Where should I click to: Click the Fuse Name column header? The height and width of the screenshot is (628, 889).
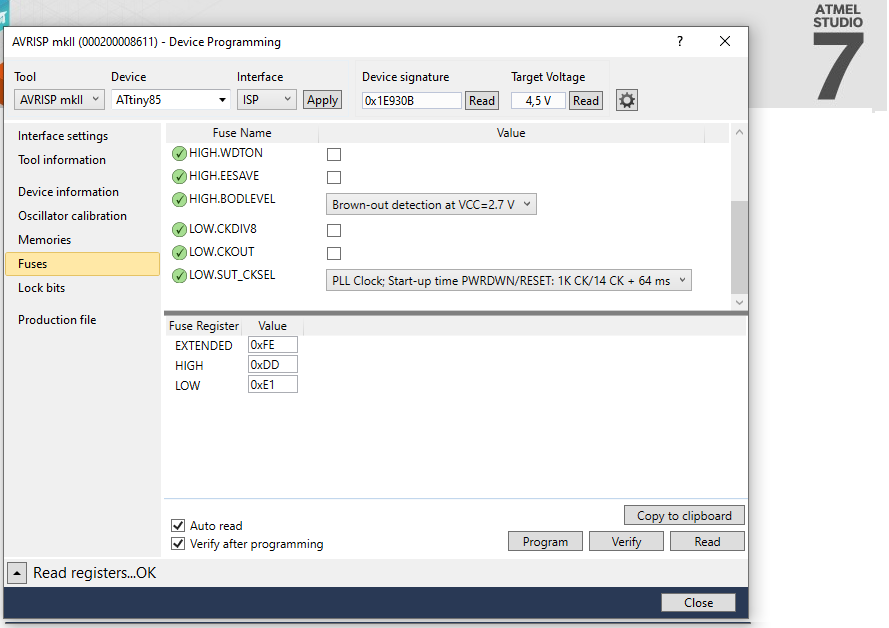pyautogui.click(x=242, y=133)
